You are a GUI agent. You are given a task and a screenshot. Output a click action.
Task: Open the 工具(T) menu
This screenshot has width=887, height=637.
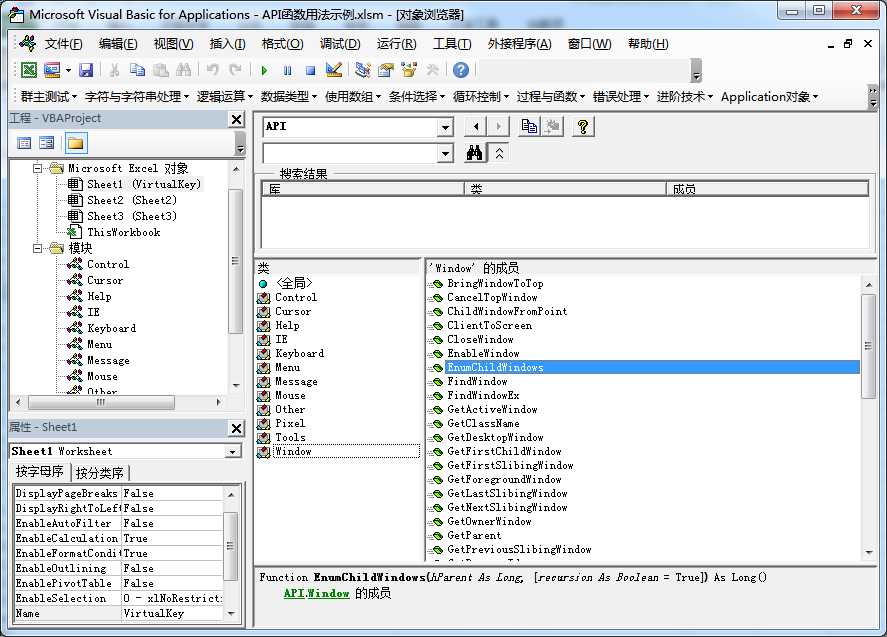click(452, 44)
